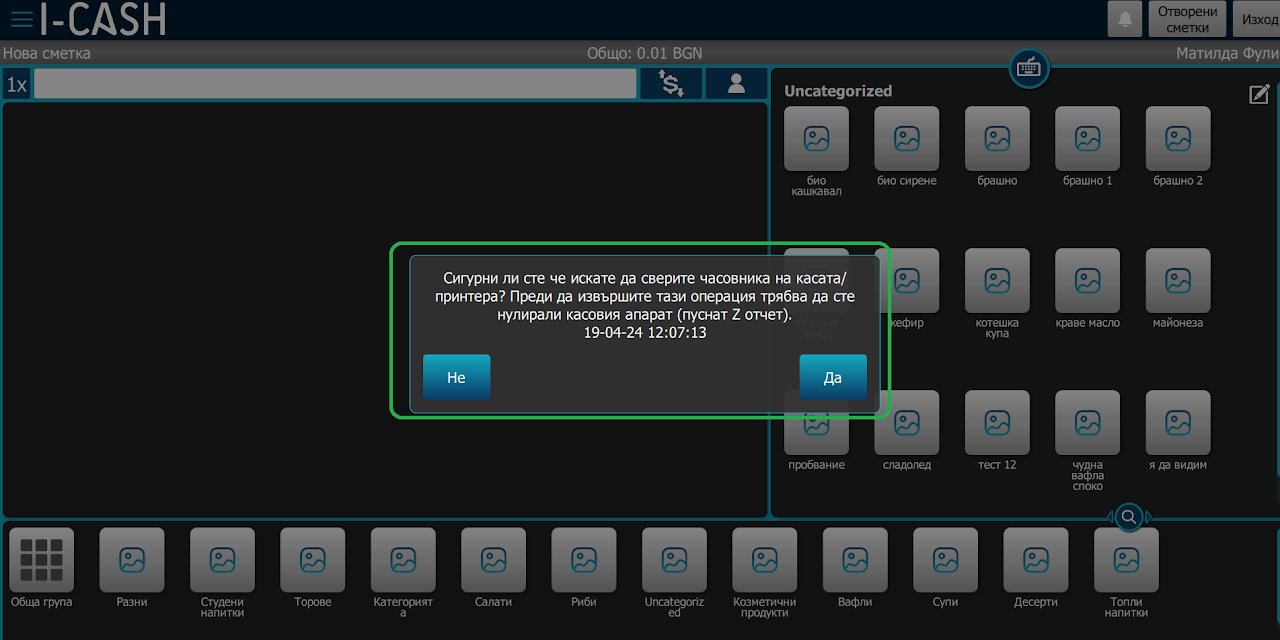This screenshot has height=640, width=1280.
Task: Switch to the Десерти category
Action: 1036,560
